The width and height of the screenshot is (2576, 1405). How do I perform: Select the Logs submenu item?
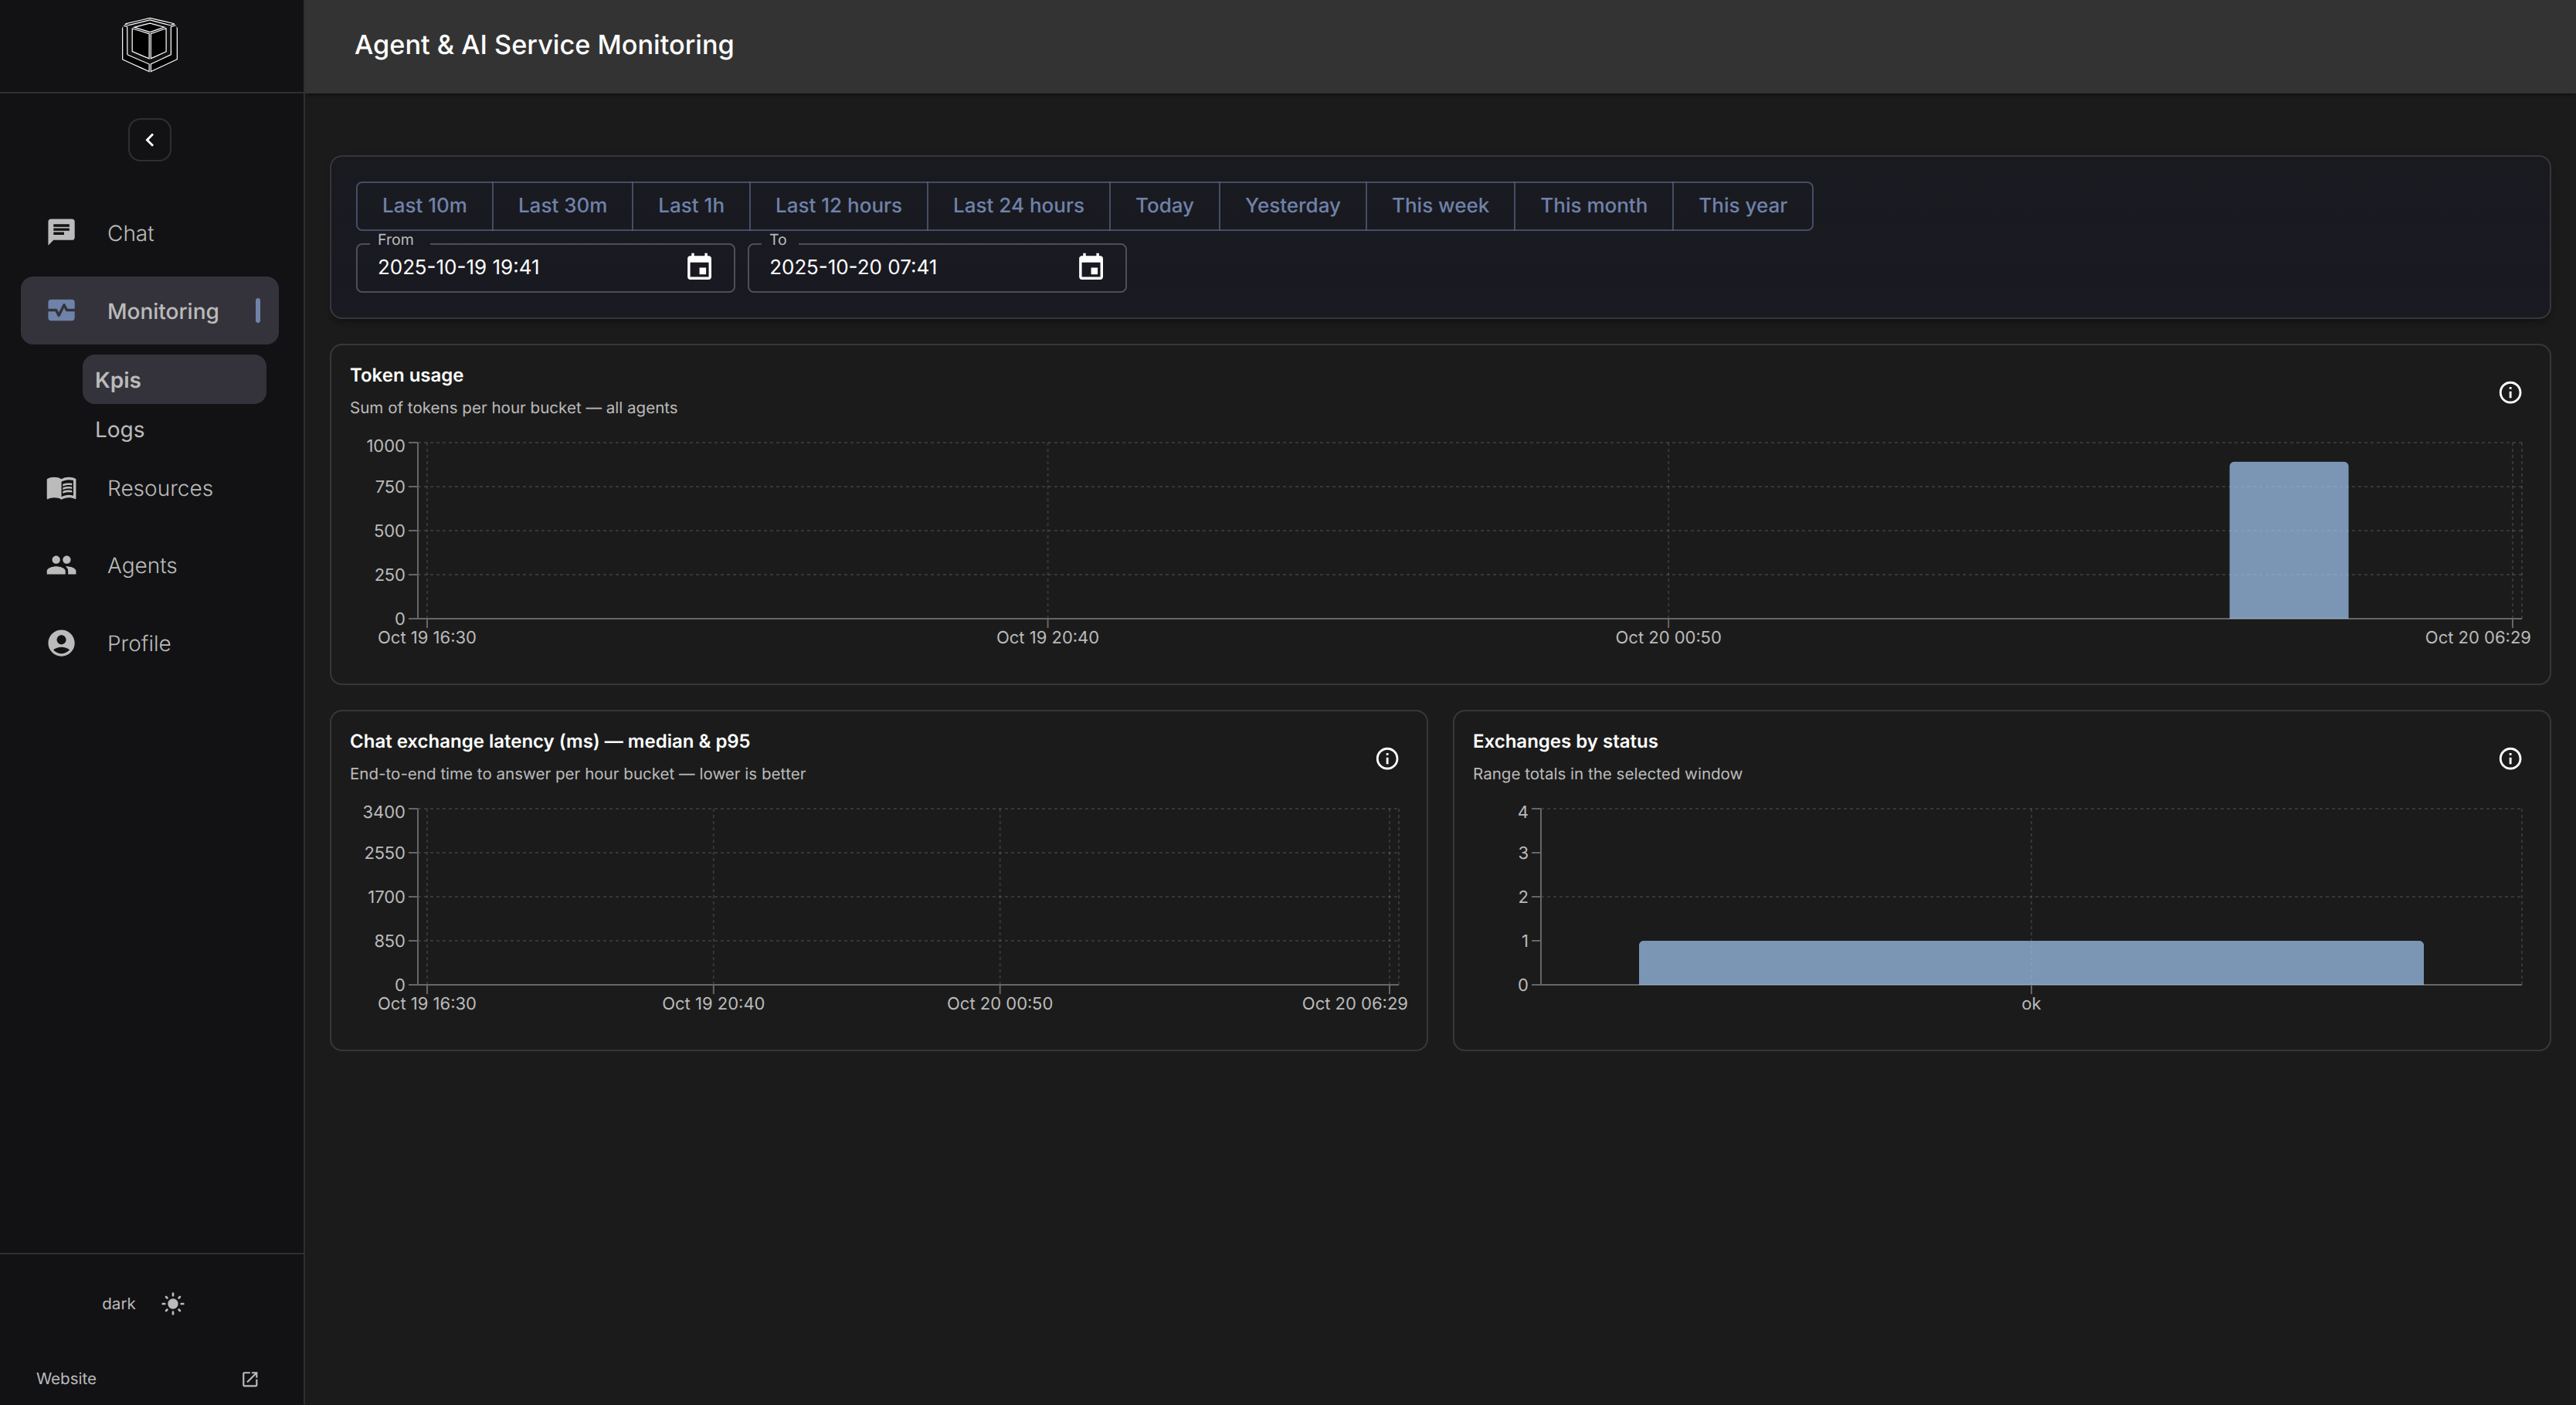click(x=120, y=430)
